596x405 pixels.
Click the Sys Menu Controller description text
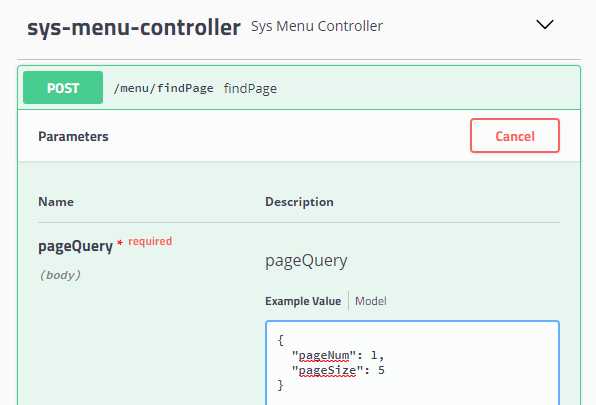click(317, 26)
